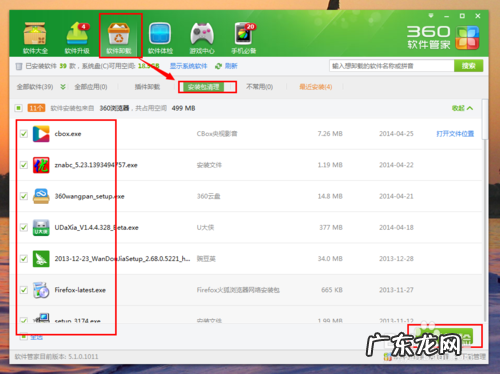The width and height of the screenshot is (500, 374).
Task: Click the version text 5.1.0.1011 in status bar
Action: tap(83, 357)
